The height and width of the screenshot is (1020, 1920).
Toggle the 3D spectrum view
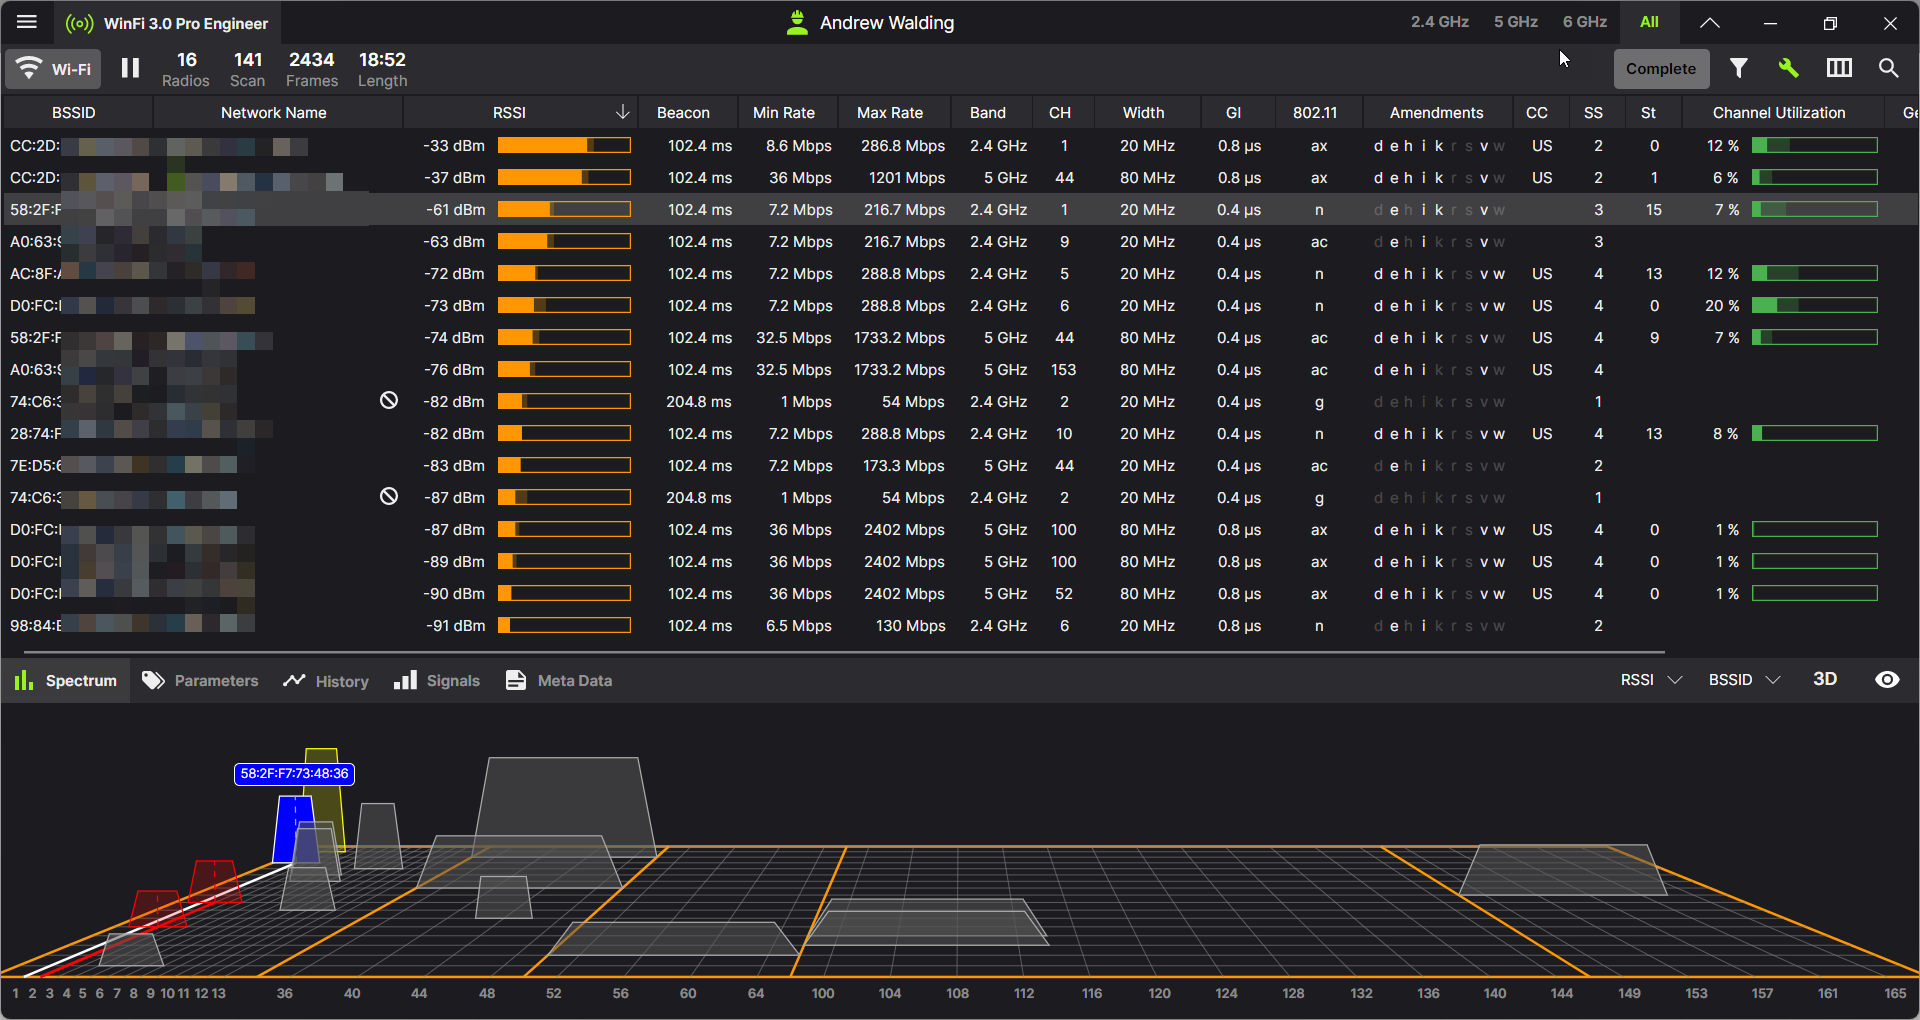click(1825, 680)
